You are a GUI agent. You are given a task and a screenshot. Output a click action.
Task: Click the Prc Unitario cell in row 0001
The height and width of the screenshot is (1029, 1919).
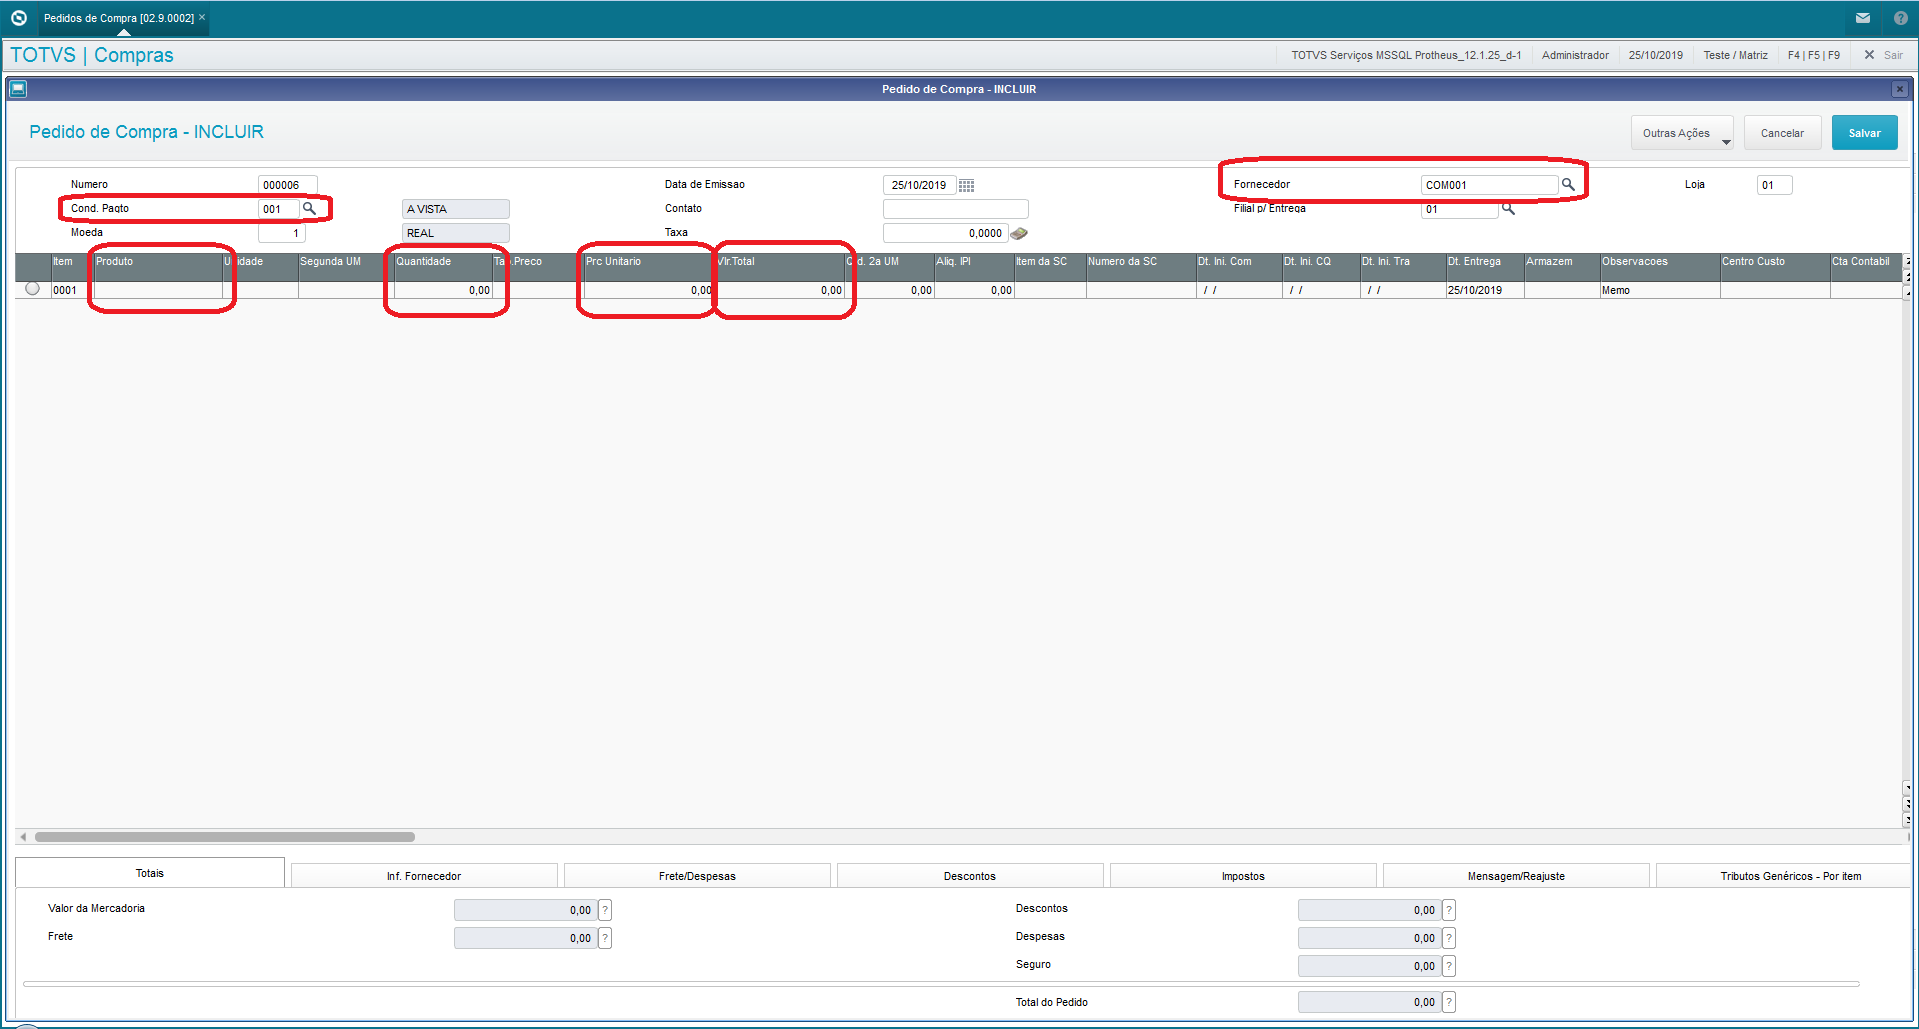(649, 290)
